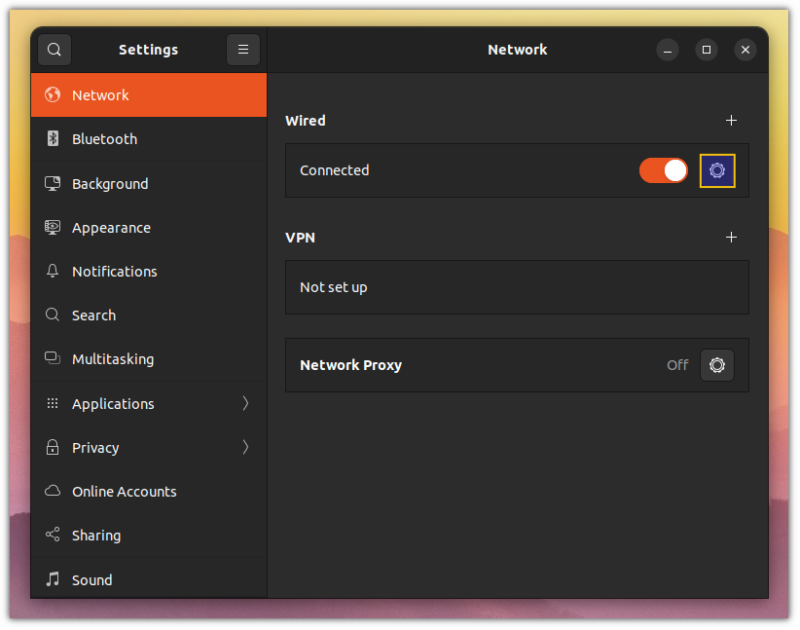Open Bluetooth settings via its sidebar icon

click(53, 139)
